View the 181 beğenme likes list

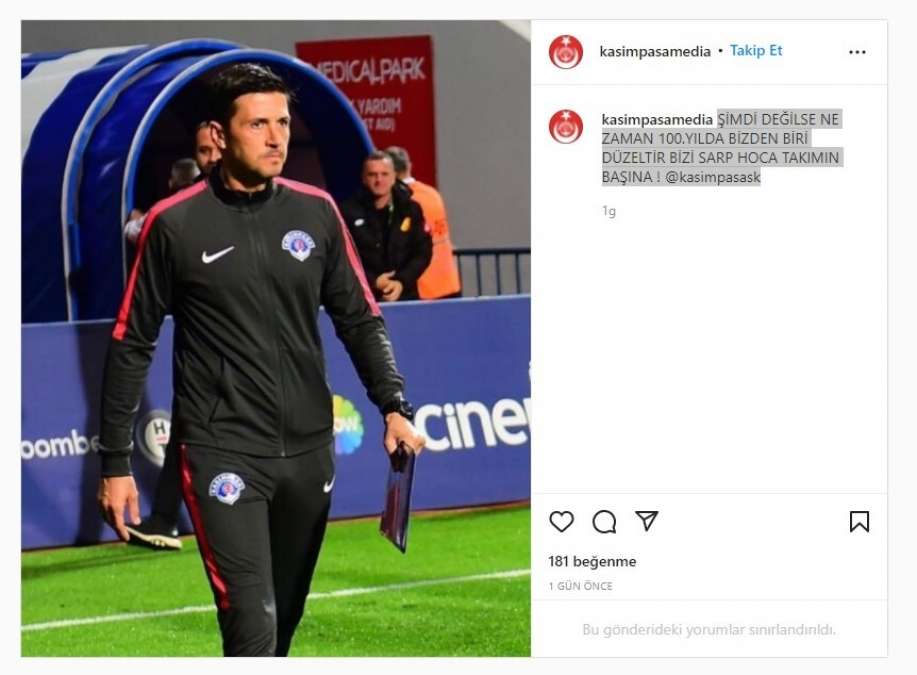point(592,562)
